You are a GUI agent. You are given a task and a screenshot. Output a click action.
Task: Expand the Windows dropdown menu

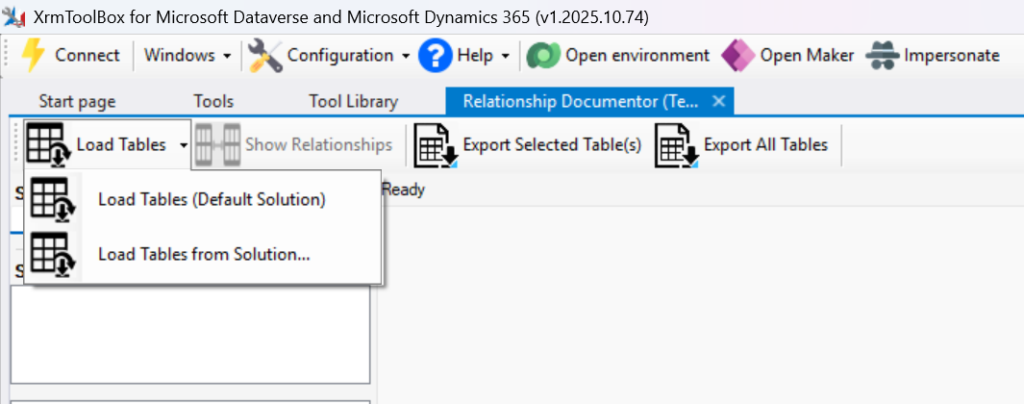[187, 55]
